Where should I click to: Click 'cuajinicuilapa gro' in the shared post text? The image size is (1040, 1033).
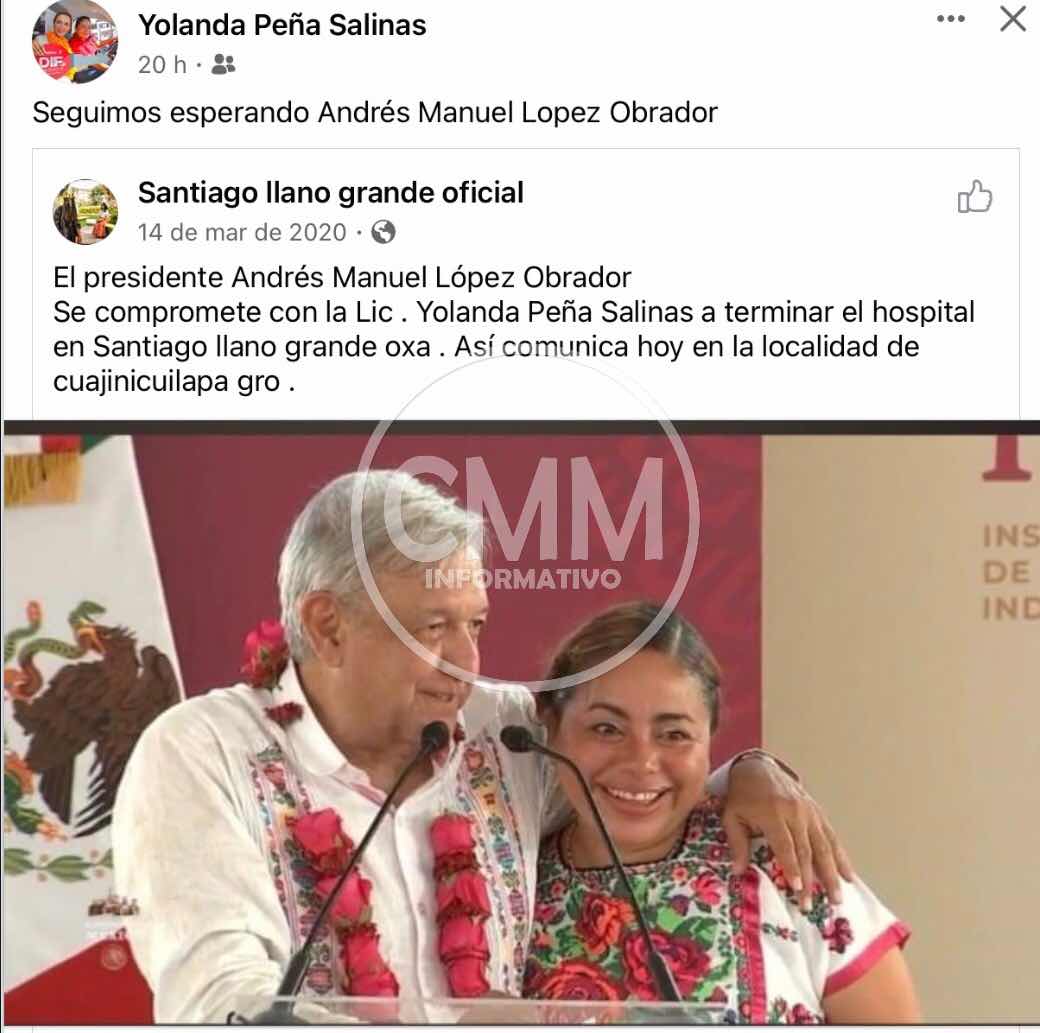(x=166, y=381)
